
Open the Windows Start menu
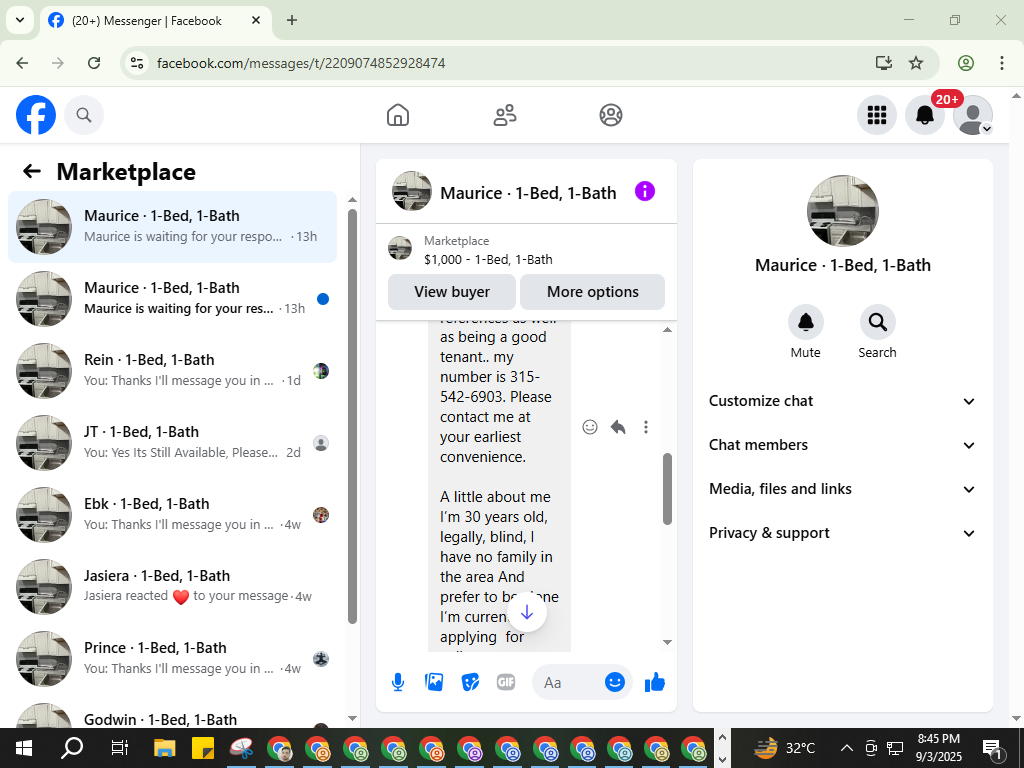[24, 748]
